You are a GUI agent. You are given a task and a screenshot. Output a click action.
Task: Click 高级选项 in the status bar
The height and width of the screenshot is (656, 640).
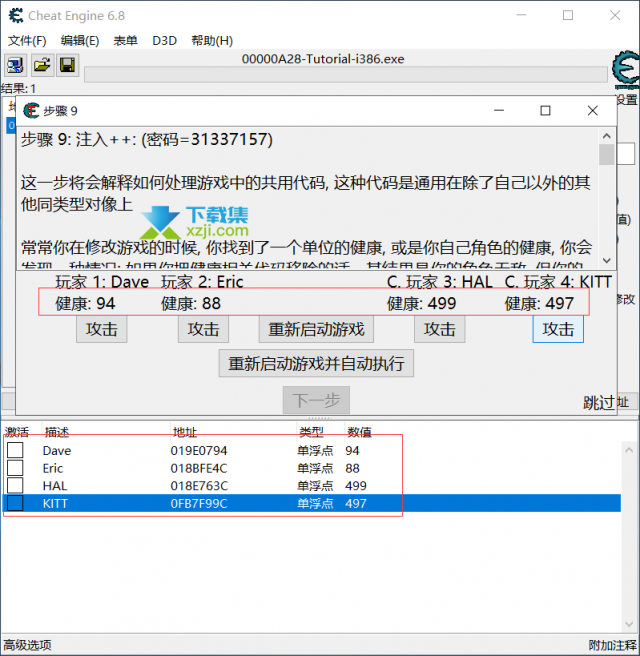[27, 645]
